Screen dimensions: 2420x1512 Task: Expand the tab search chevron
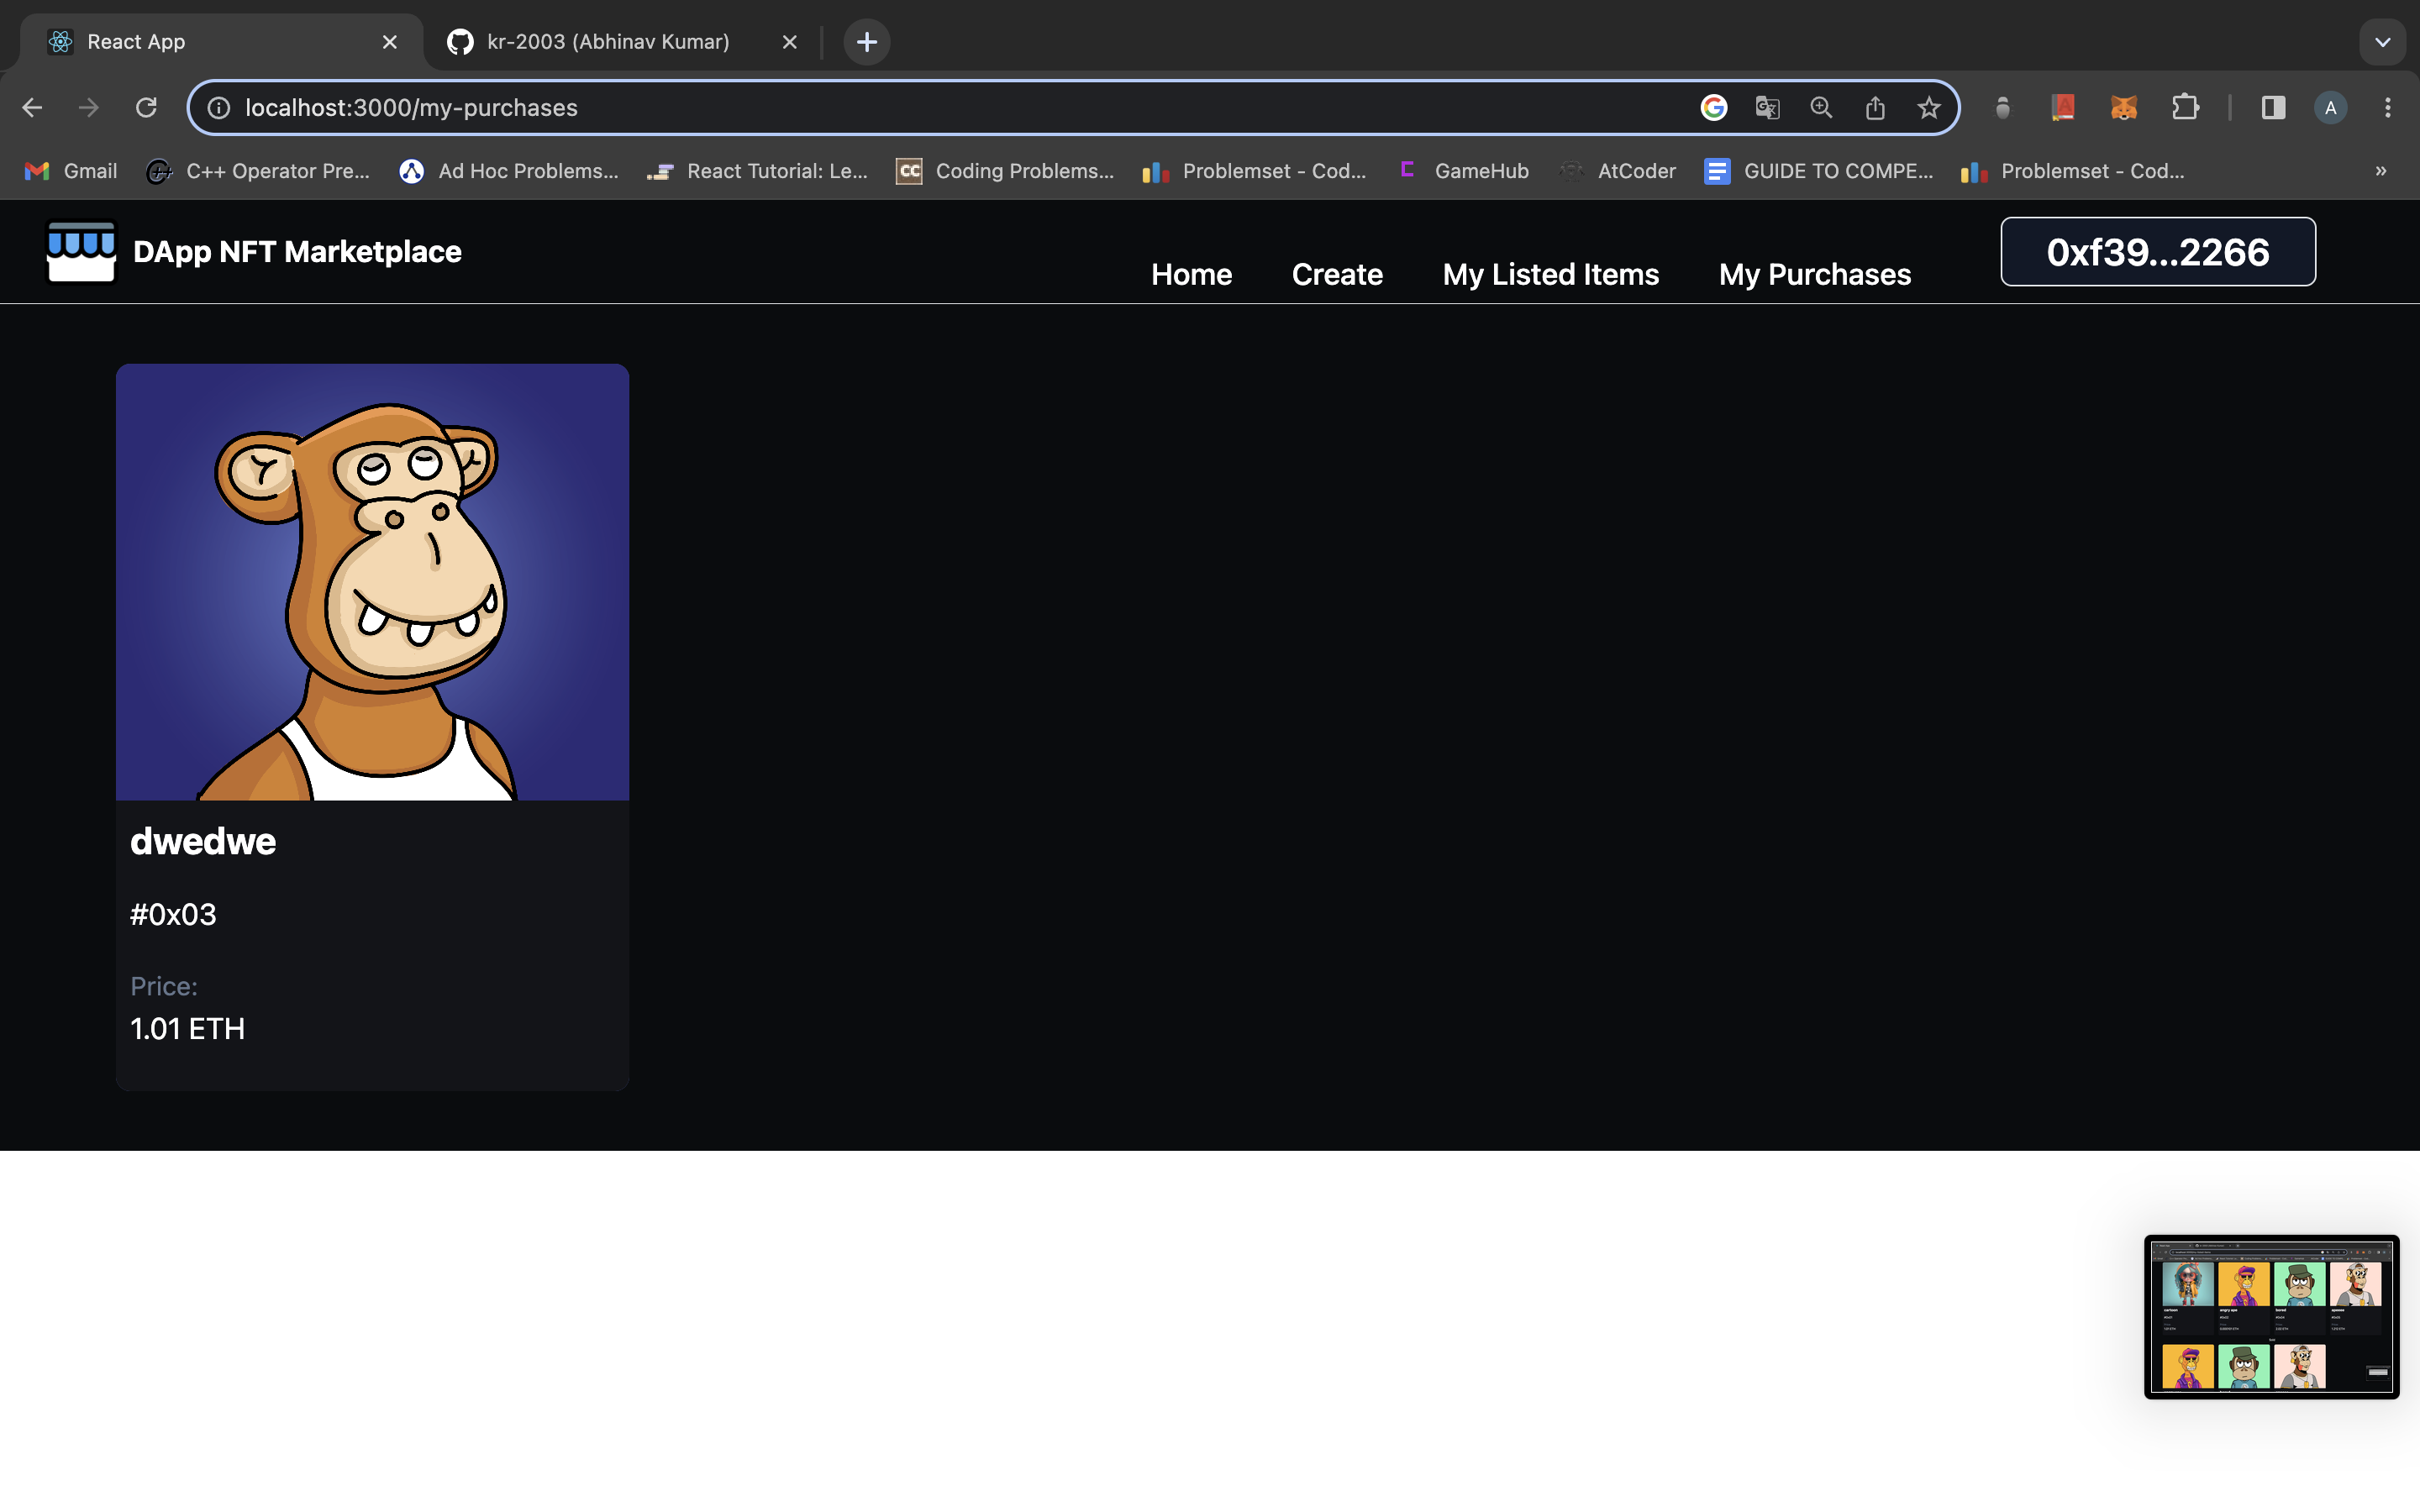pyautogui.click(x=2382, y=42)
